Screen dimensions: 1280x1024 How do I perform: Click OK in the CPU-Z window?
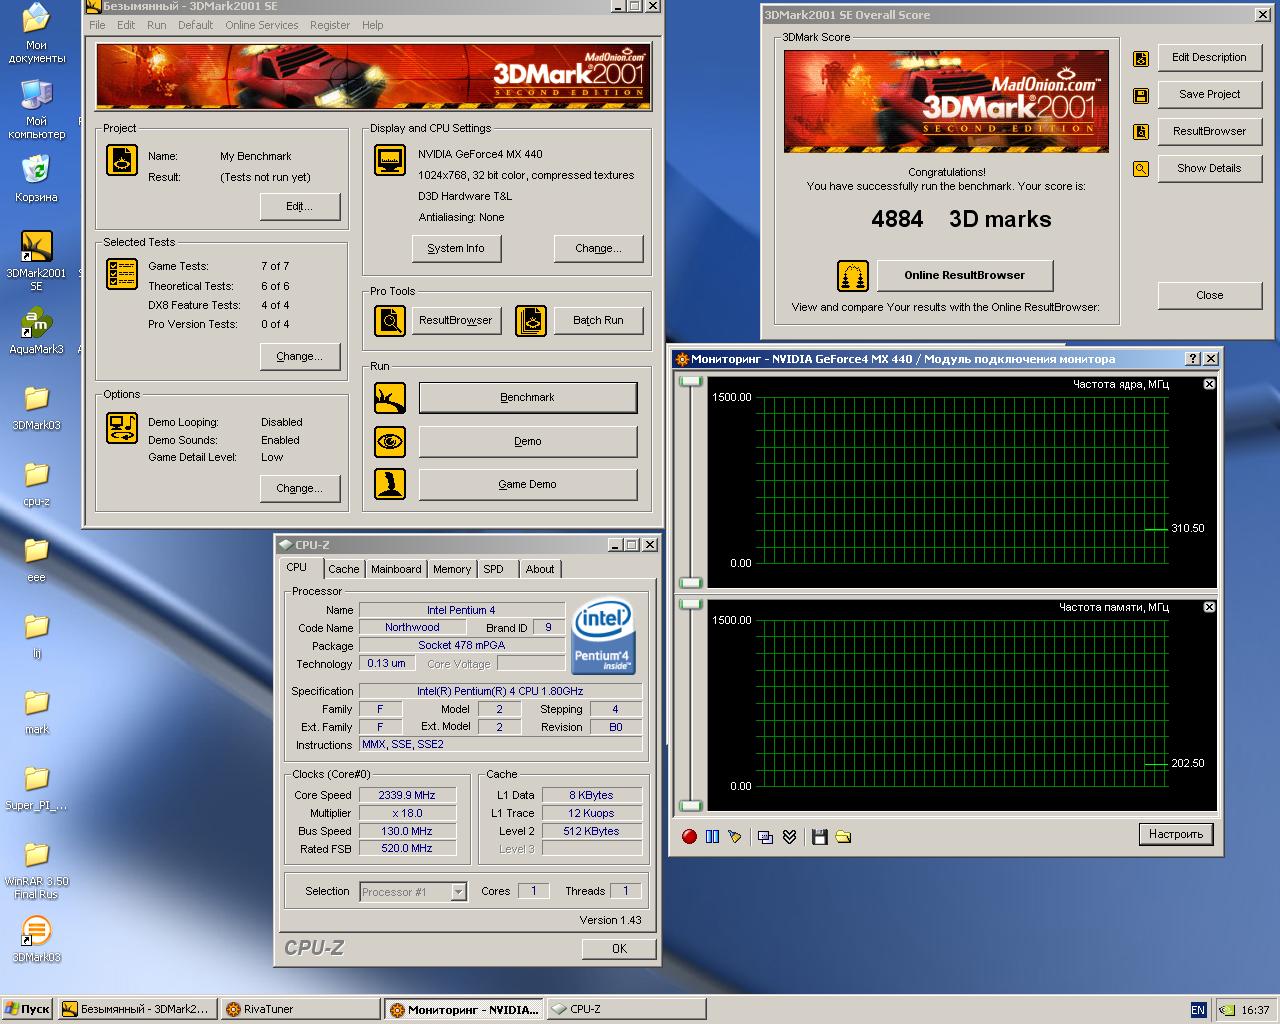(619, 949)
